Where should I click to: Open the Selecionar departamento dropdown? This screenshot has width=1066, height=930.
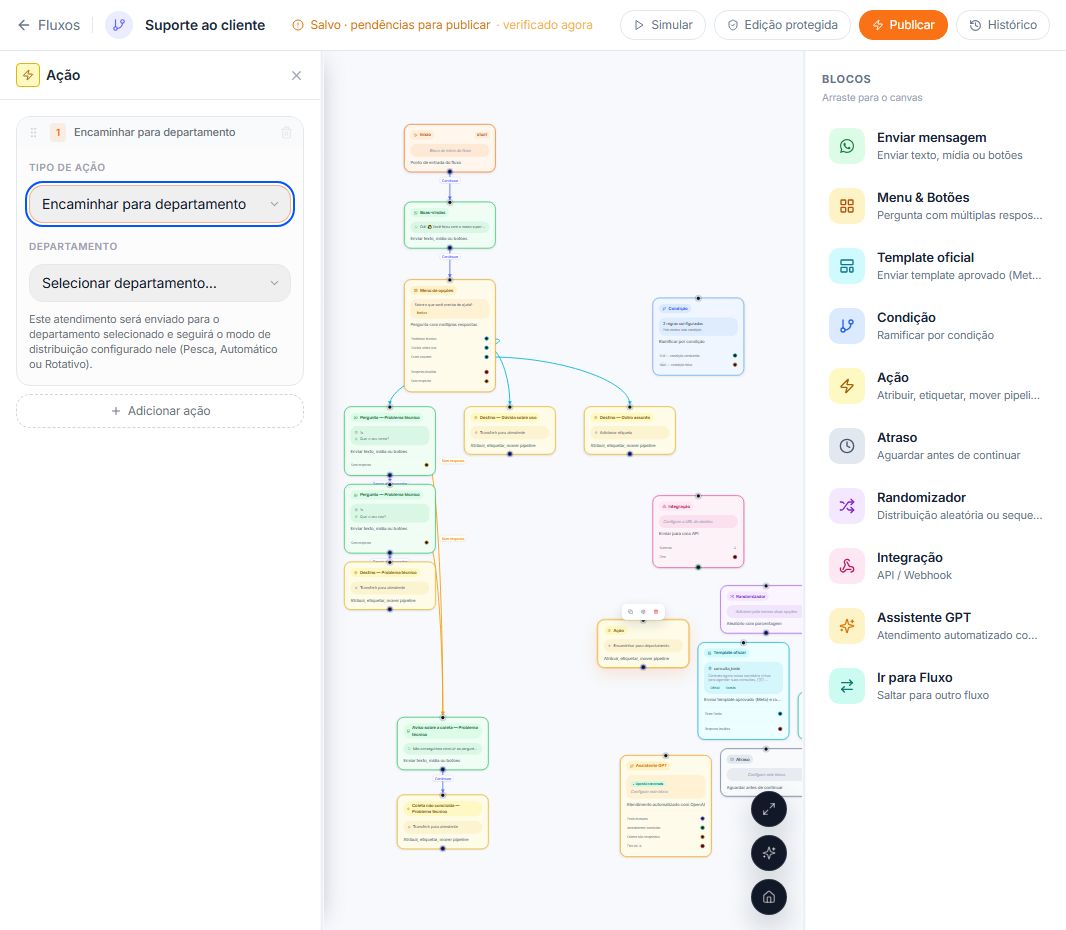160,283
